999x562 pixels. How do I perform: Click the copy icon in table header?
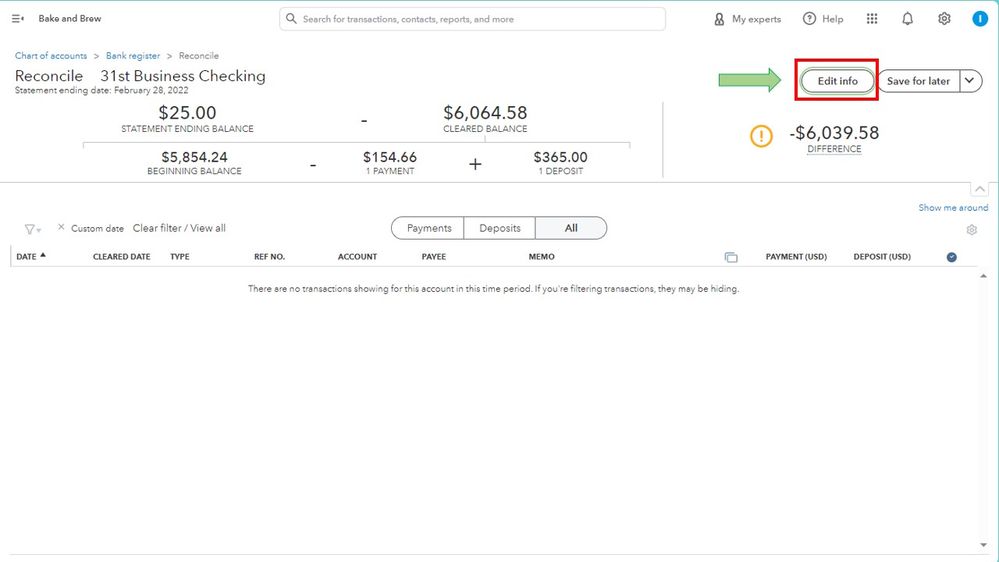tap(731, 257)
